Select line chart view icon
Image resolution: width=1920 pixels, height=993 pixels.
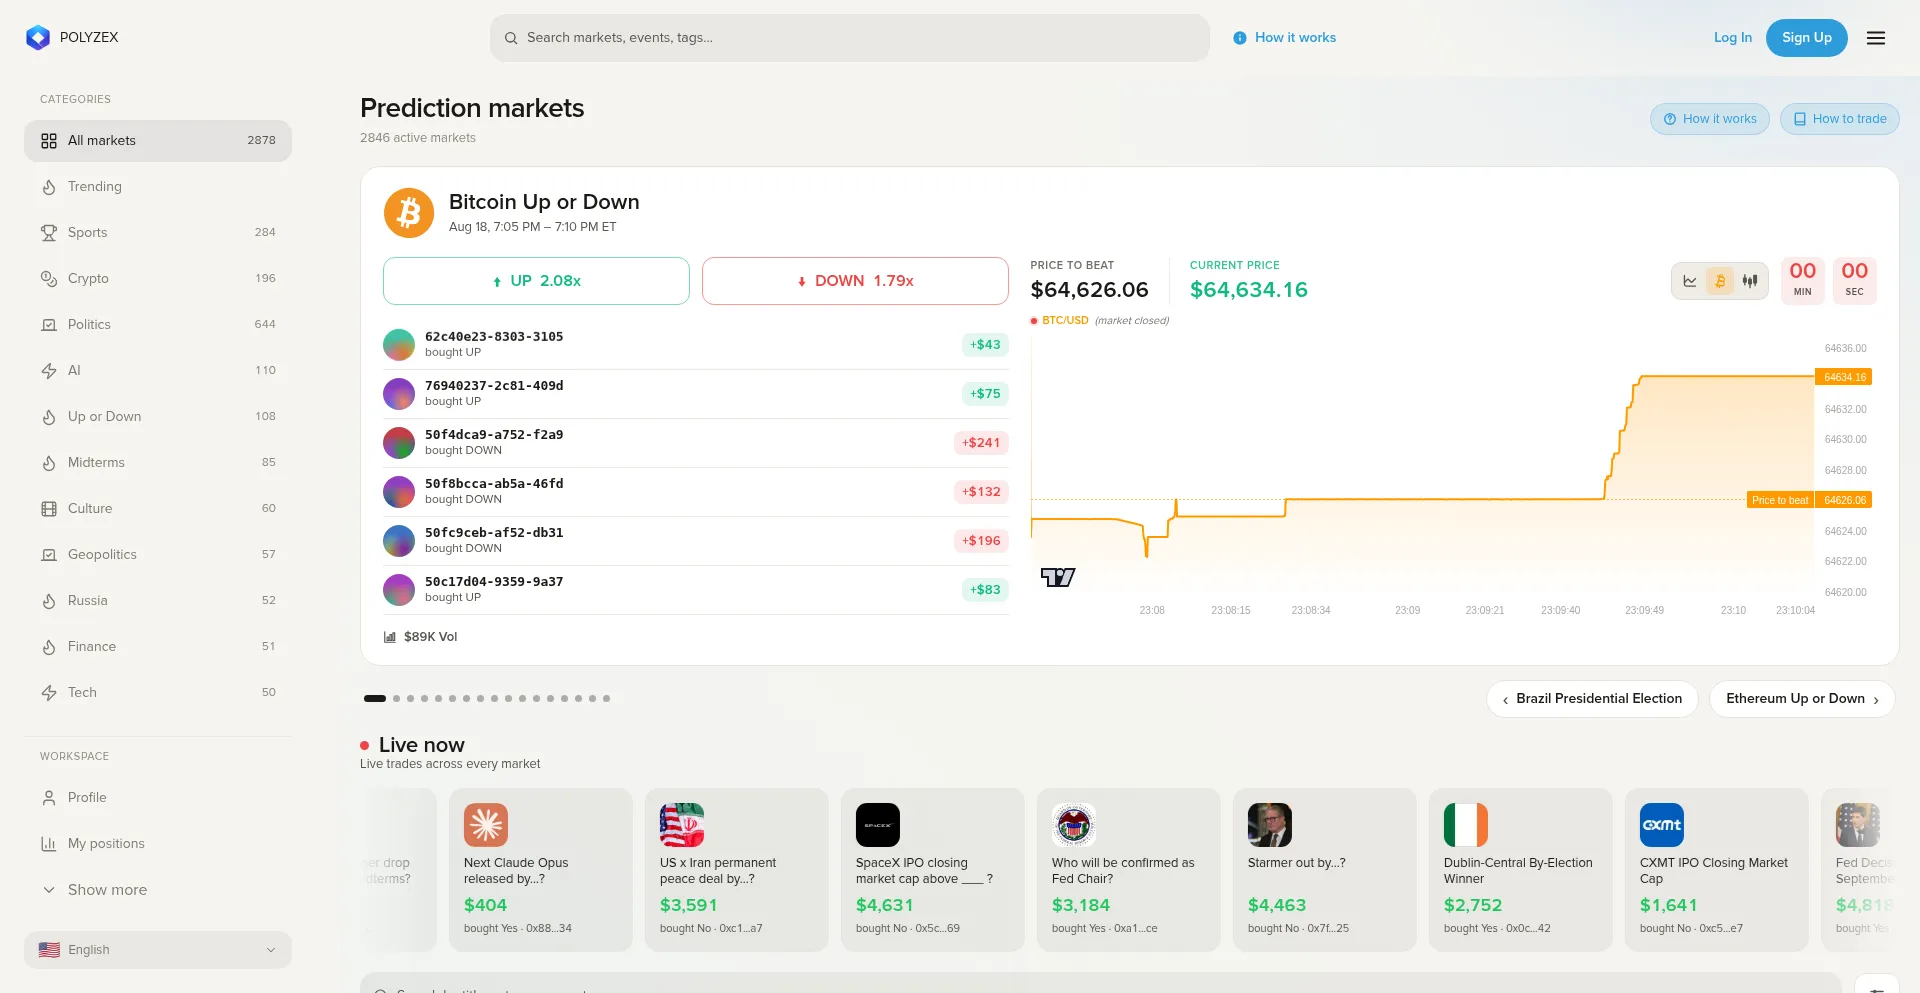click(1690, 281)
